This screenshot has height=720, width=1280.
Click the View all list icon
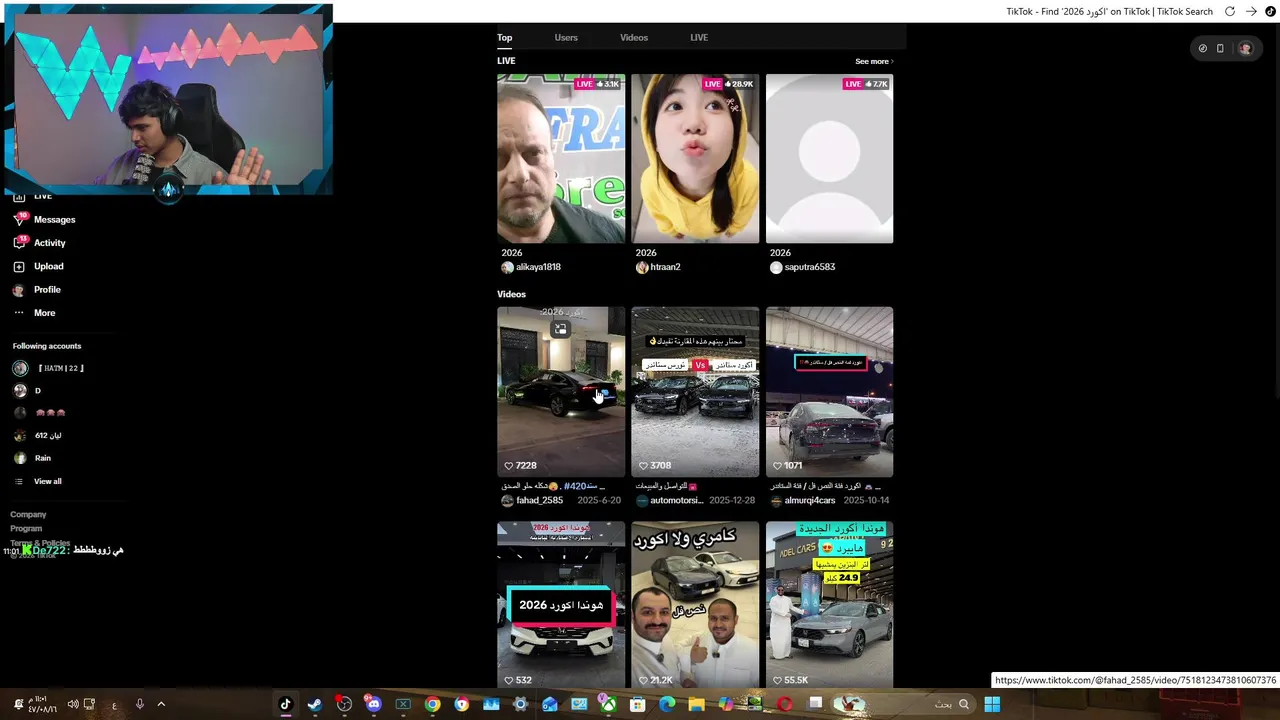pyautogui.click(x=19, y=481)
